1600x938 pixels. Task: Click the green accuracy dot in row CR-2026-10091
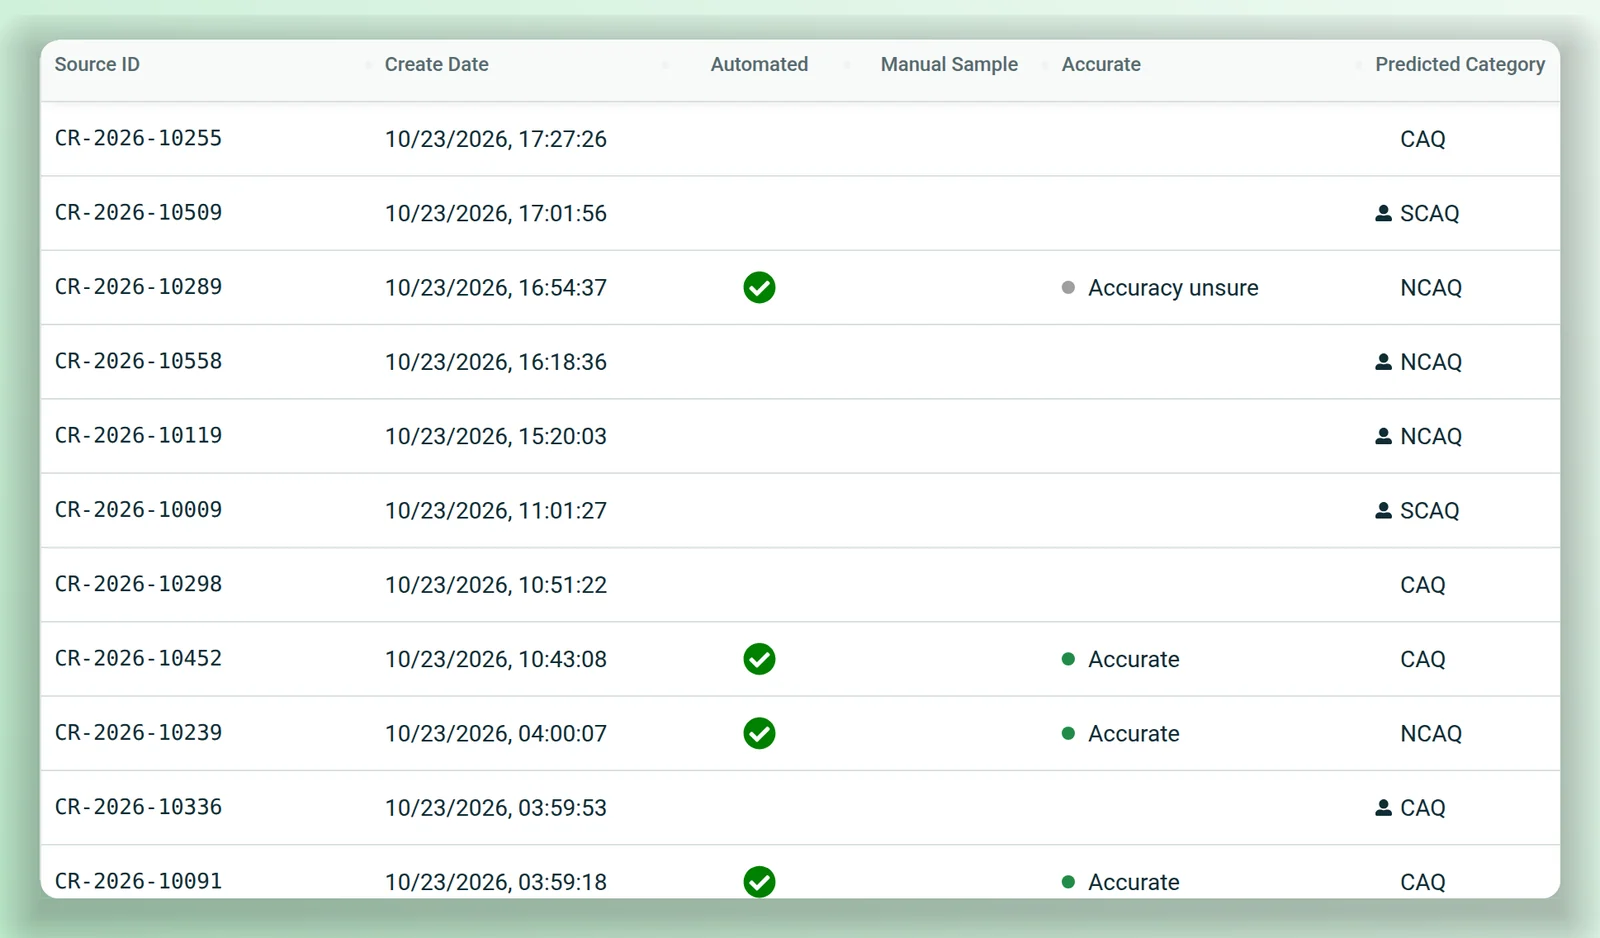pos(1068,882)
